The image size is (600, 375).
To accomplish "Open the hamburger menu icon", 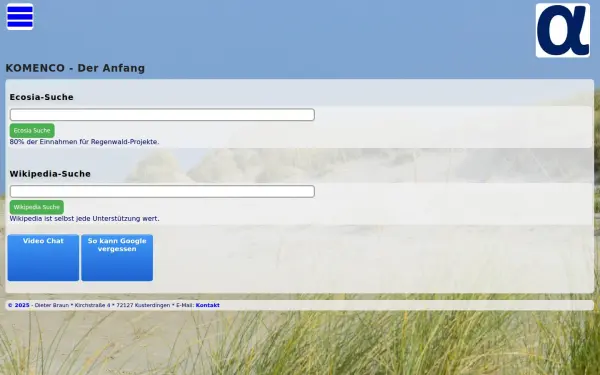I will coord(20,16).
